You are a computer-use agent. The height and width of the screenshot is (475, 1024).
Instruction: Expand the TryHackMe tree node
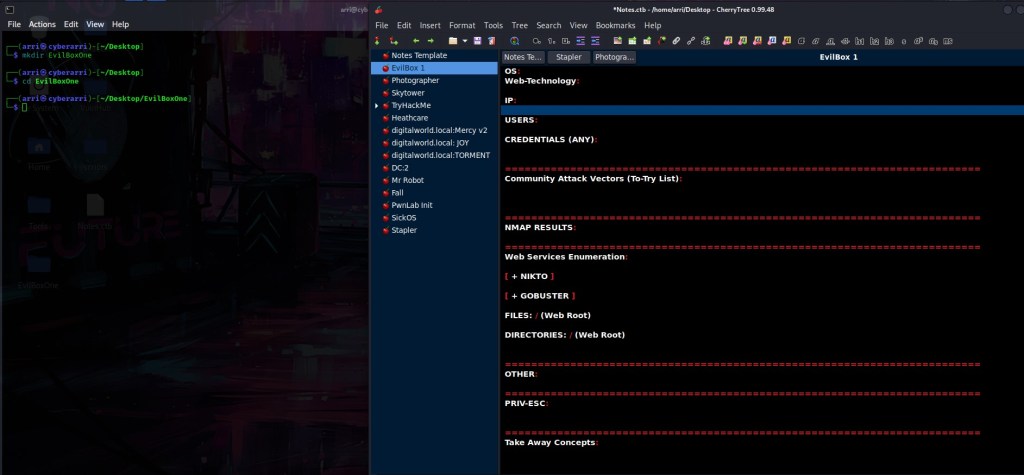tap(377, 105)
